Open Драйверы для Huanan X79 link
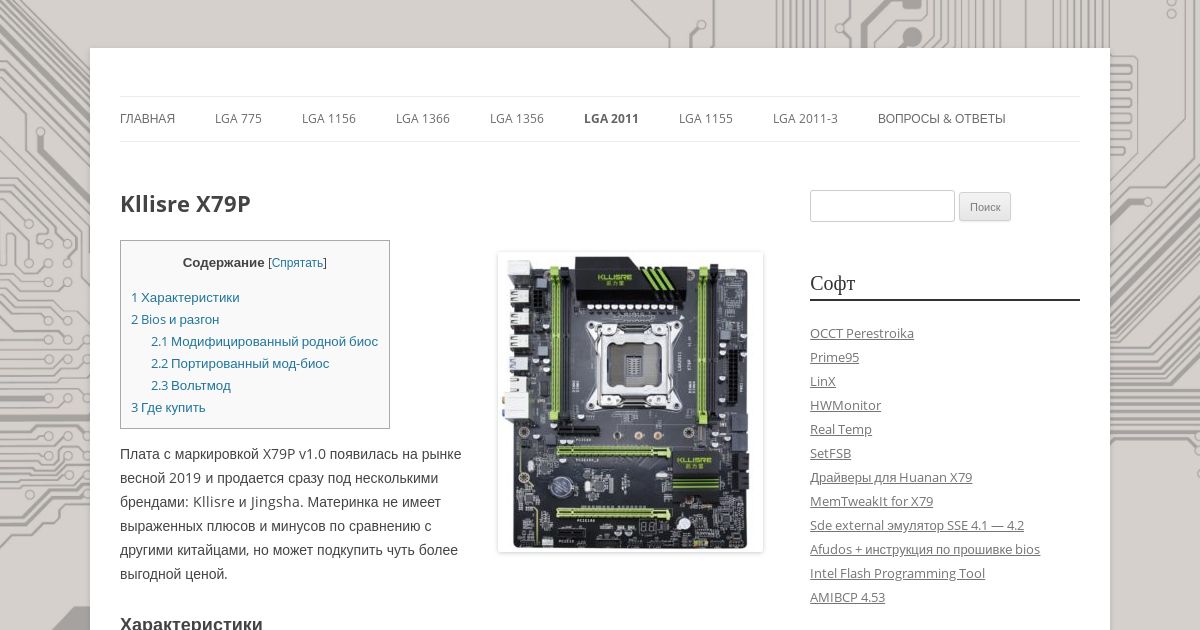The image size is (1200, 630). click(891, 477)
